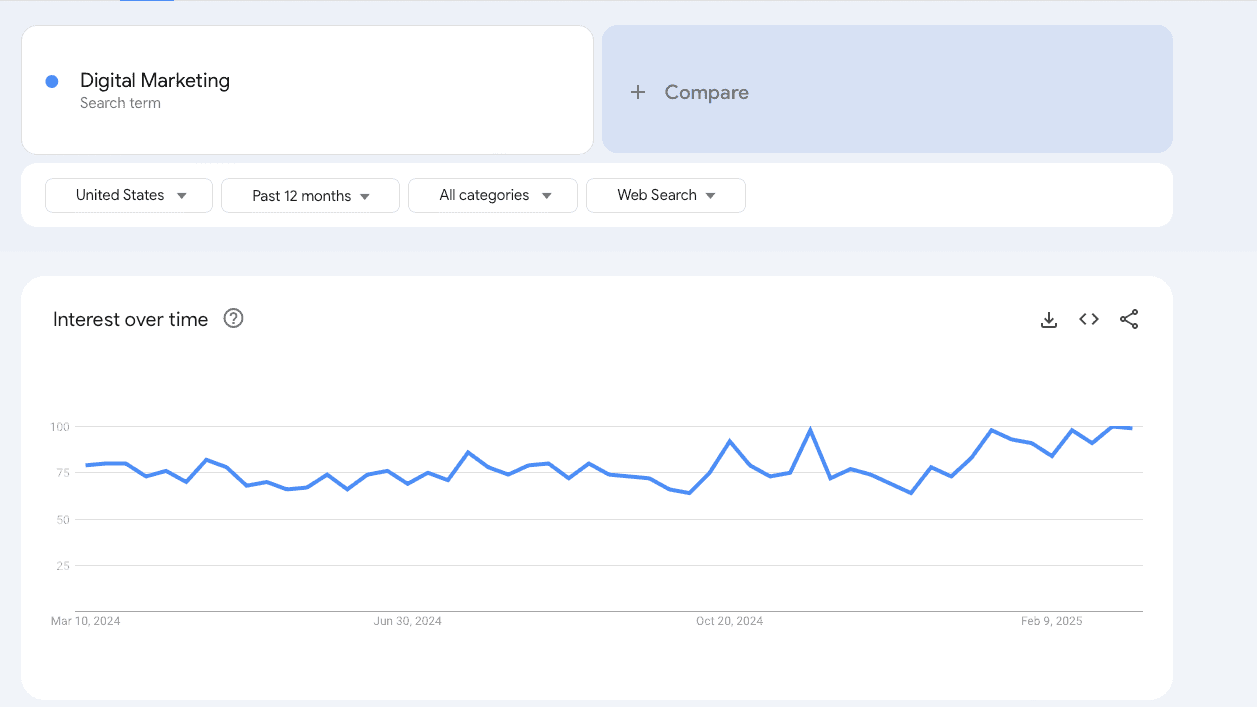Screen dimensions: 1257x707
Task: Select the Interest over time heading
Action: pos(130,320)
